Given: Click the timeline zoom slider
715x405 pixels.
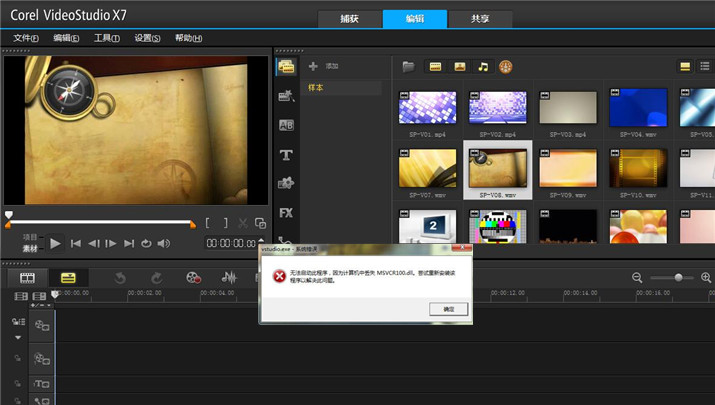Looking at the screenshot, I should click(x=678, y=277).
